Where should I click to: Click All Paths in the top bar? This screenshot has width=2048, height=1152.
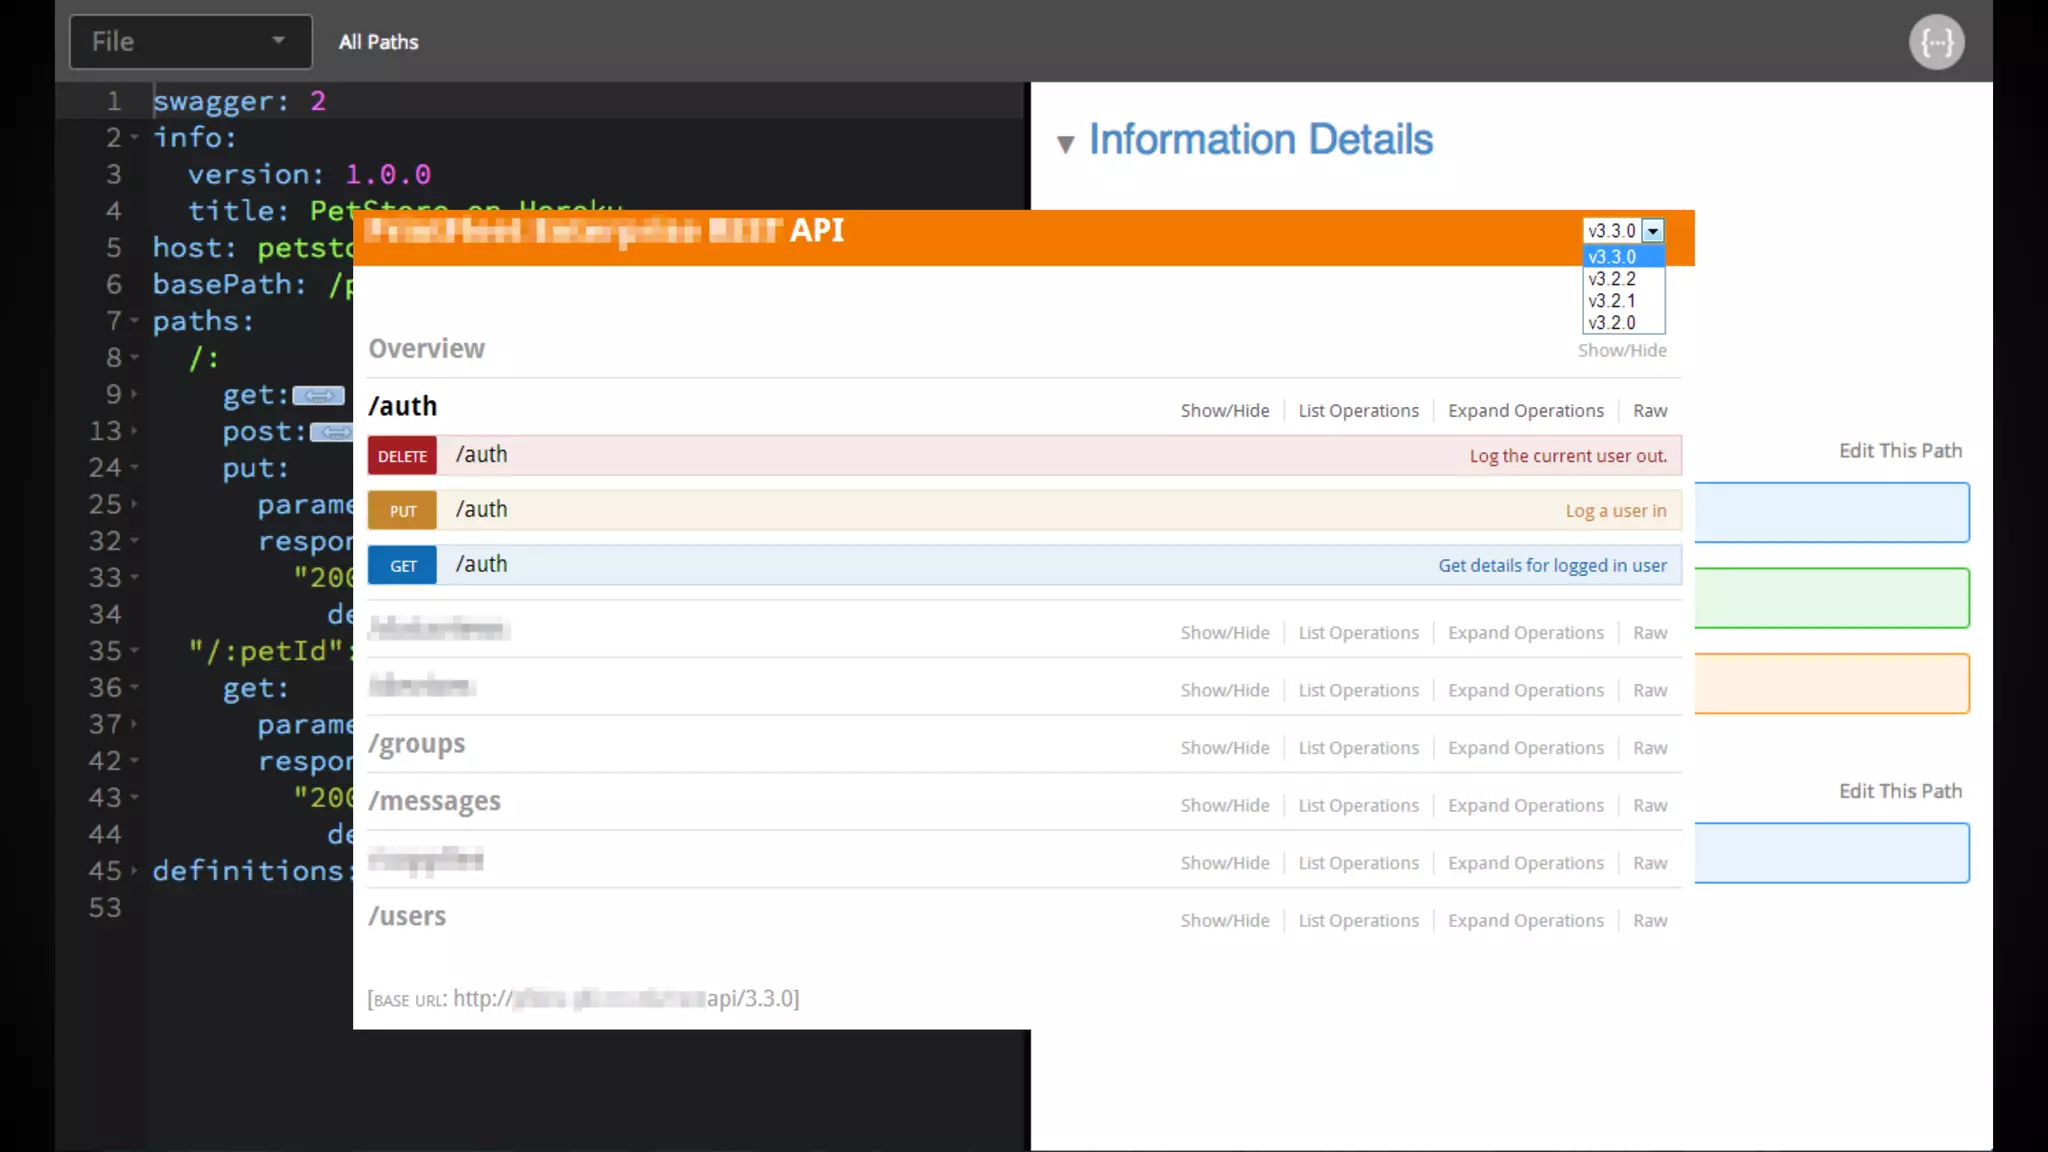click(378, 42)
